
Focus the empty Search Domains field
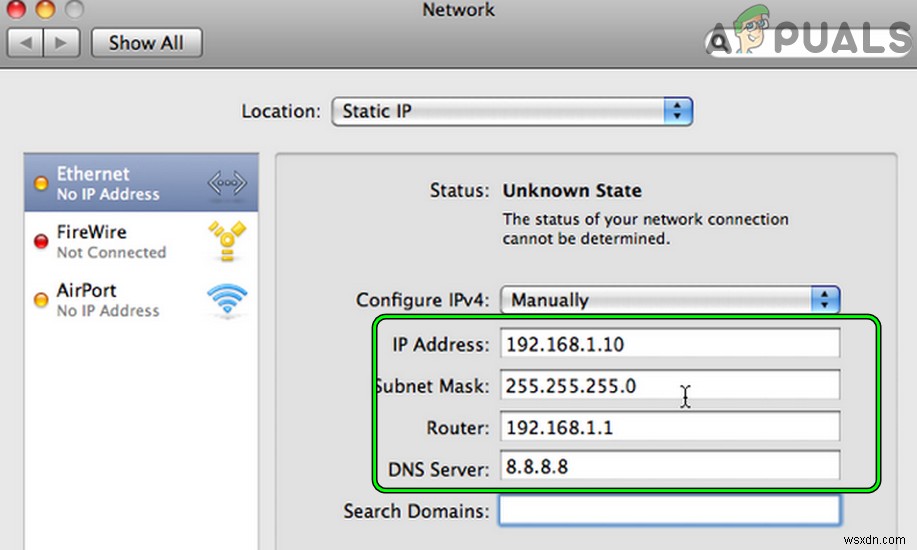[x=669, y=510]
